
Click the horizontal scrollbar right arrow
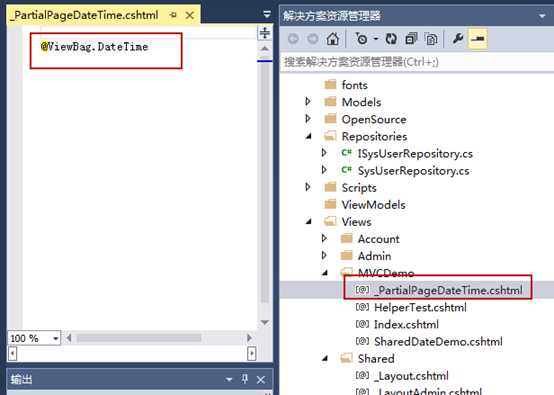249,338
